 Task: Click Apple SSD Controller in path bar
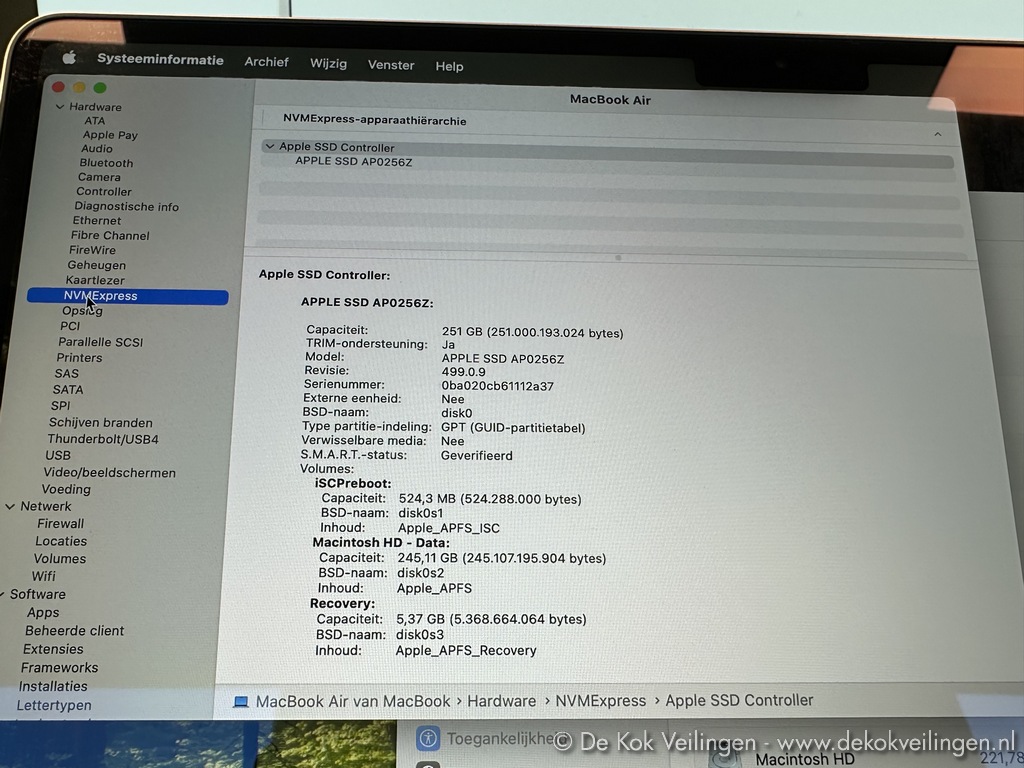[x=739, y=700]
